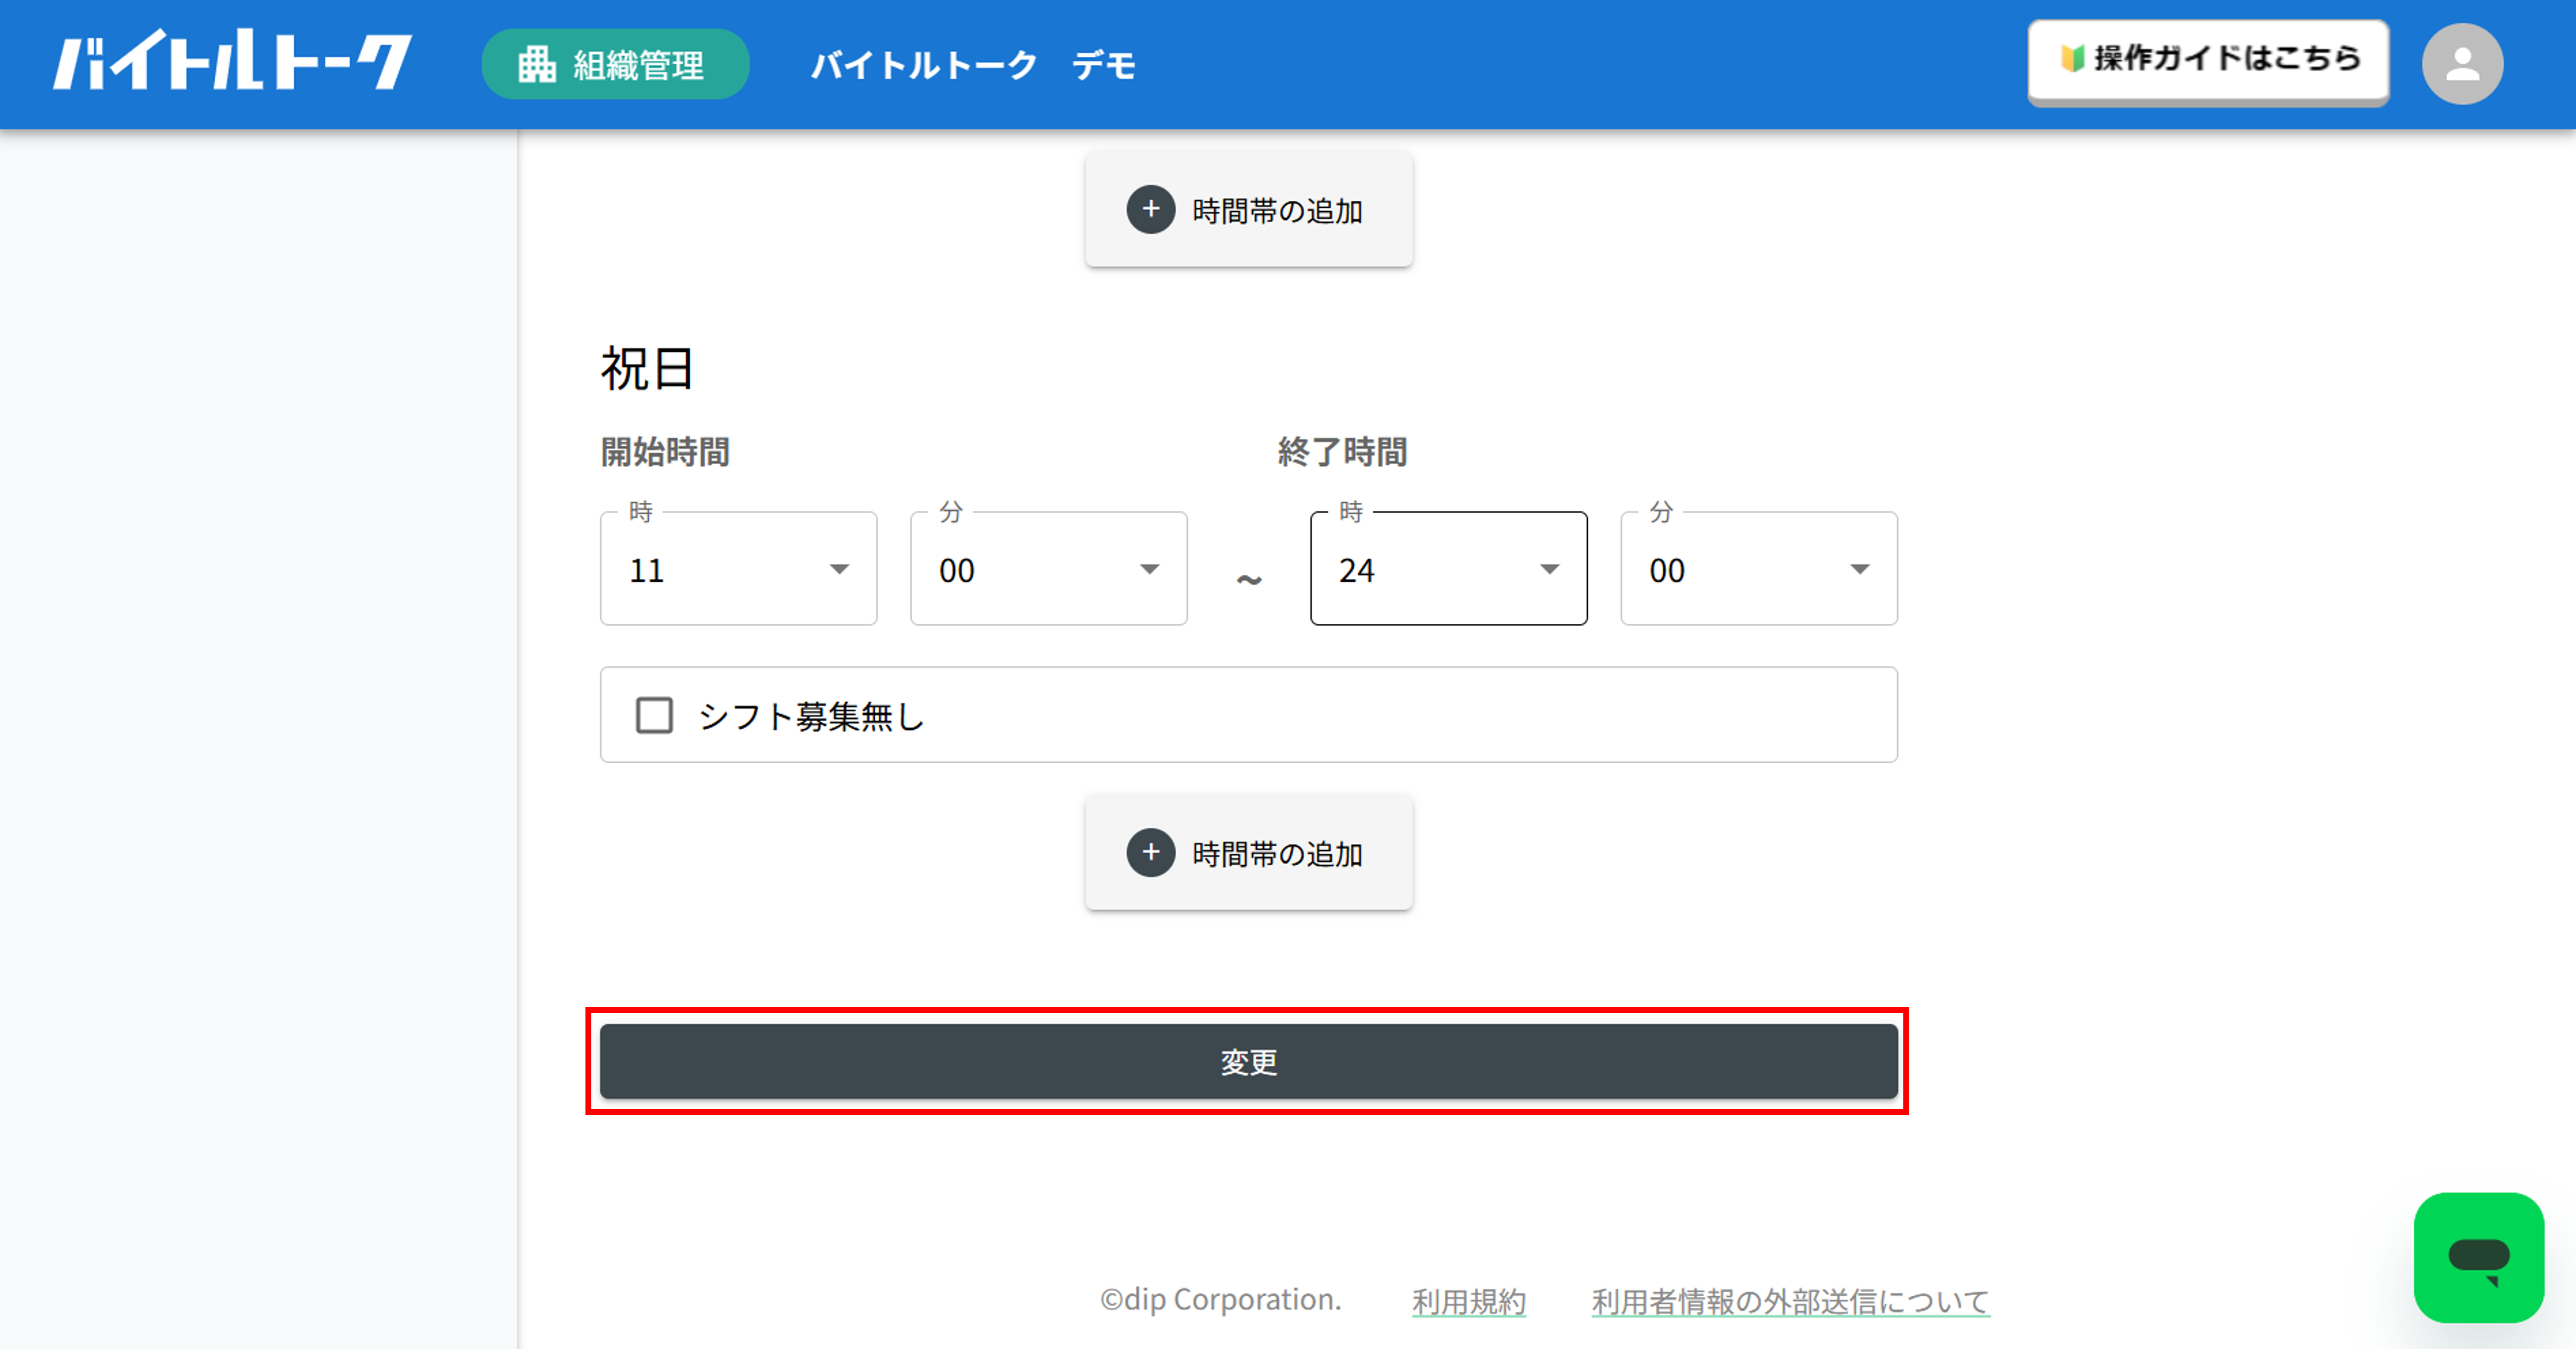Viewport: 2576px width, 1349px height.
Task: Click the upper 時間帯の追加 button
Action: (x=1248, y=210)
